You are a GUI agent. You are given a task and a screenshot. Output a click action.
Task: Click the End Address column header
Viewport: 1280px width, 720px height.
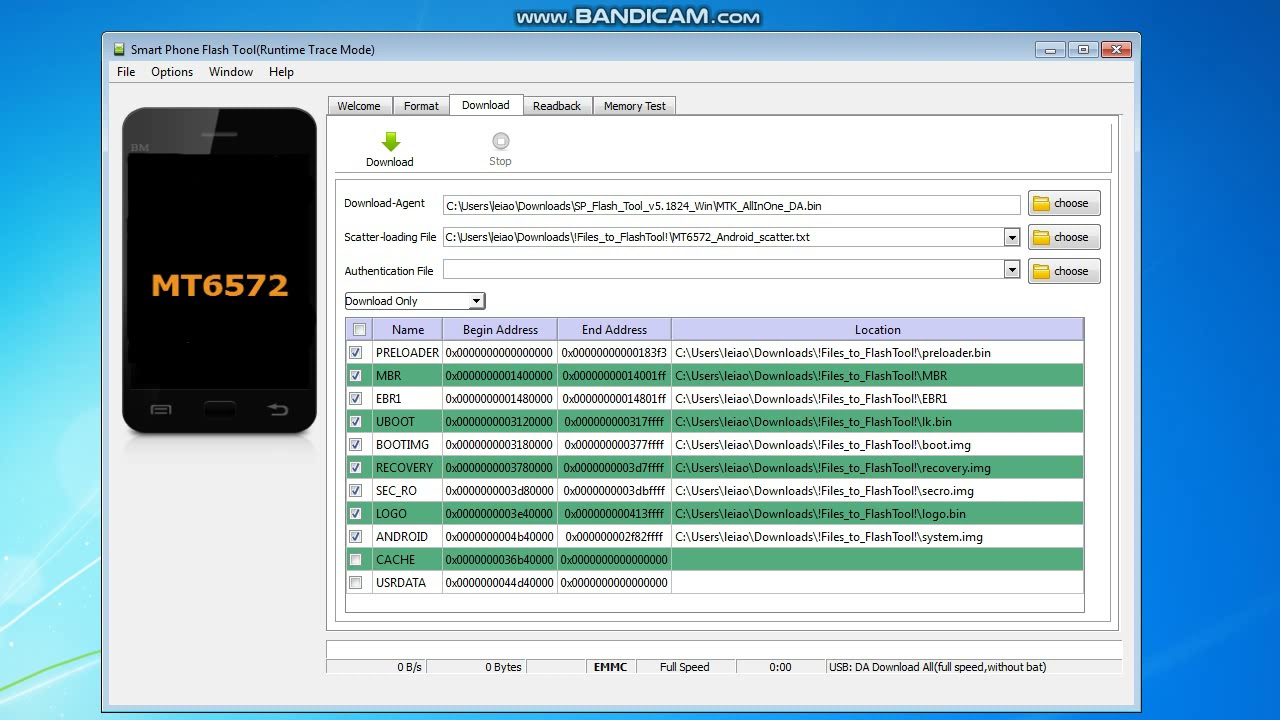click(614, 330)
